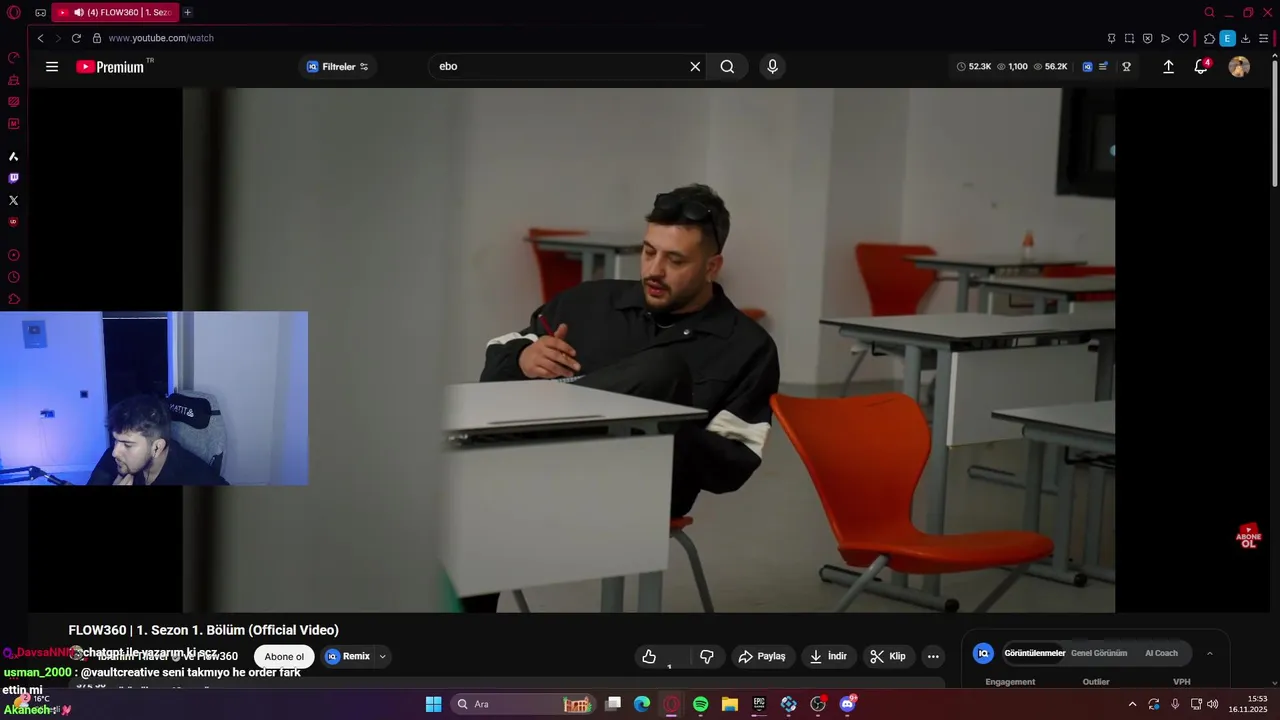Select the Genel Görünüm tab
Screen dimensions: 1280x720
click(1099, 653)
